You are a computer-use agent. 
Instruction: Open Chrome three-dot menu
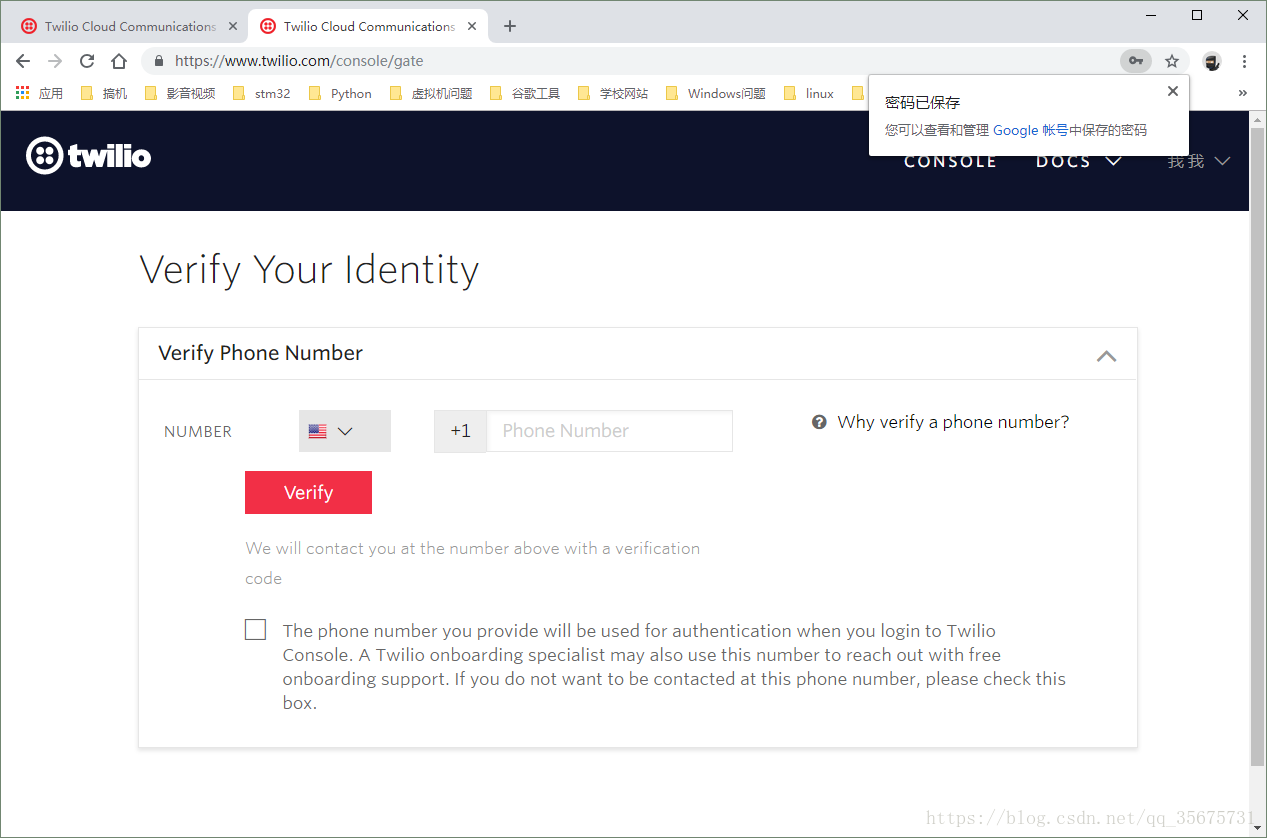(x=1244, y=61)
